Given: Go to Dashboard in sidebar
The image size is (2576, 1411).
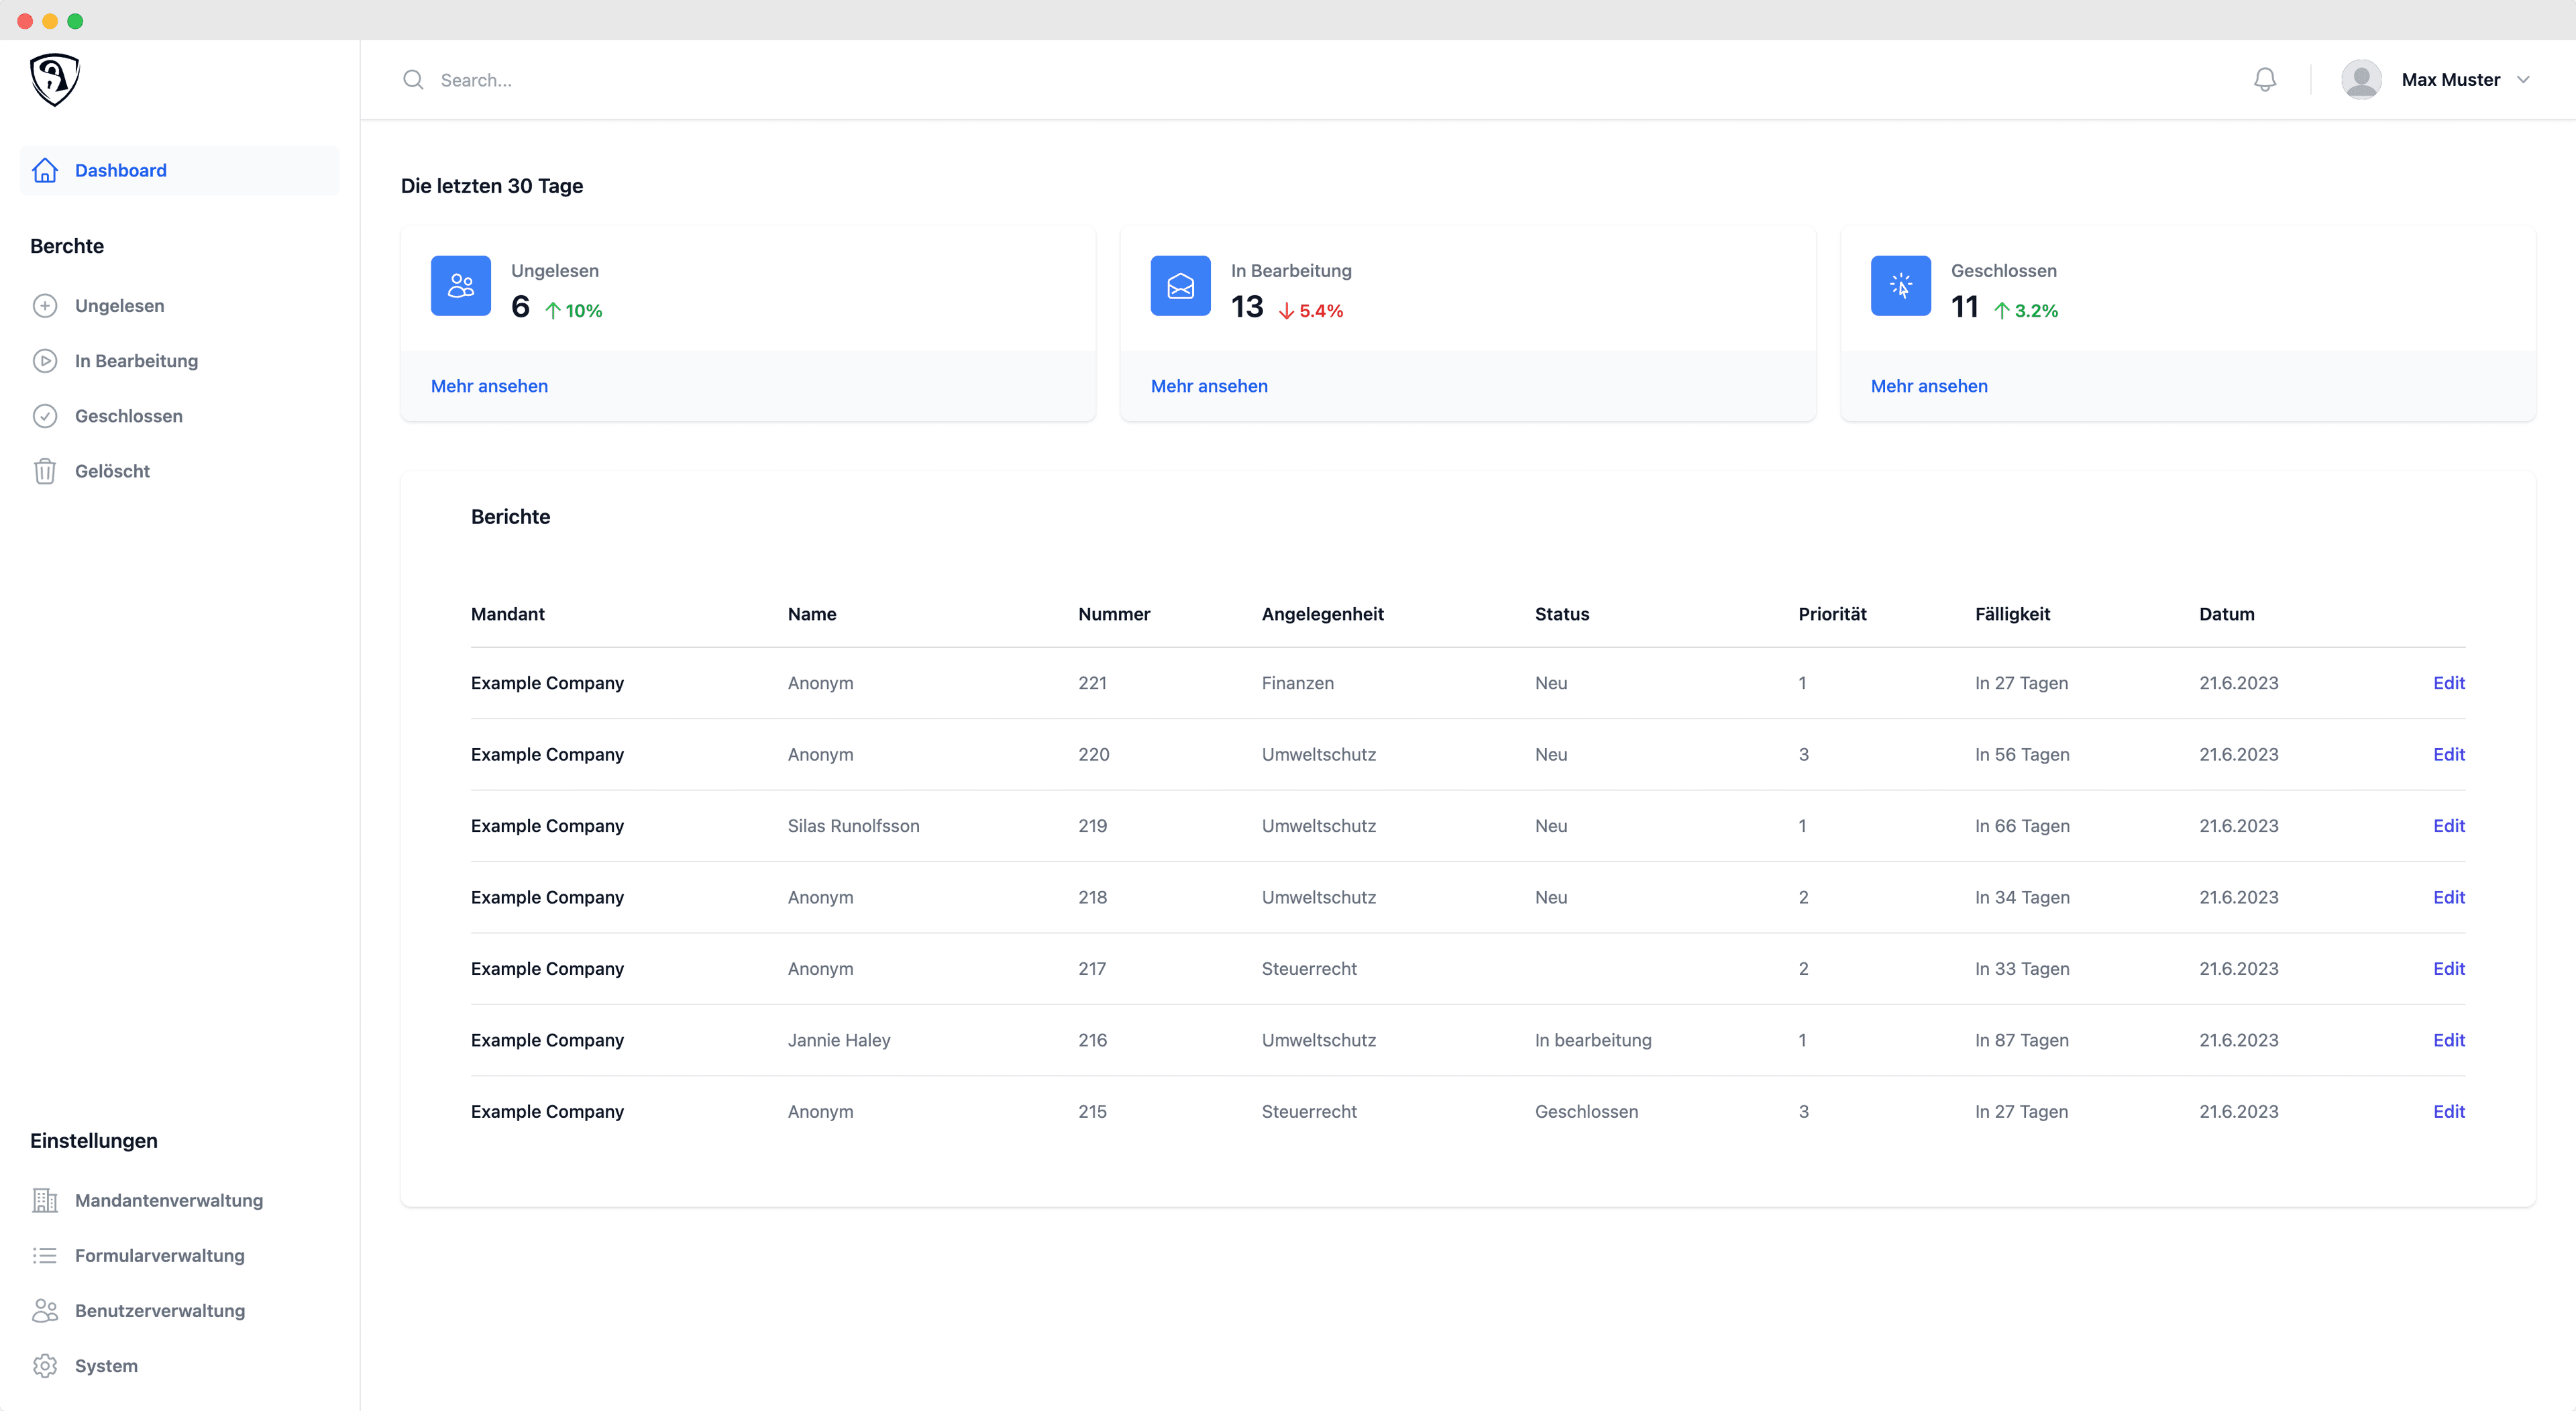Looking at the screenshot, I should [180, 170].
